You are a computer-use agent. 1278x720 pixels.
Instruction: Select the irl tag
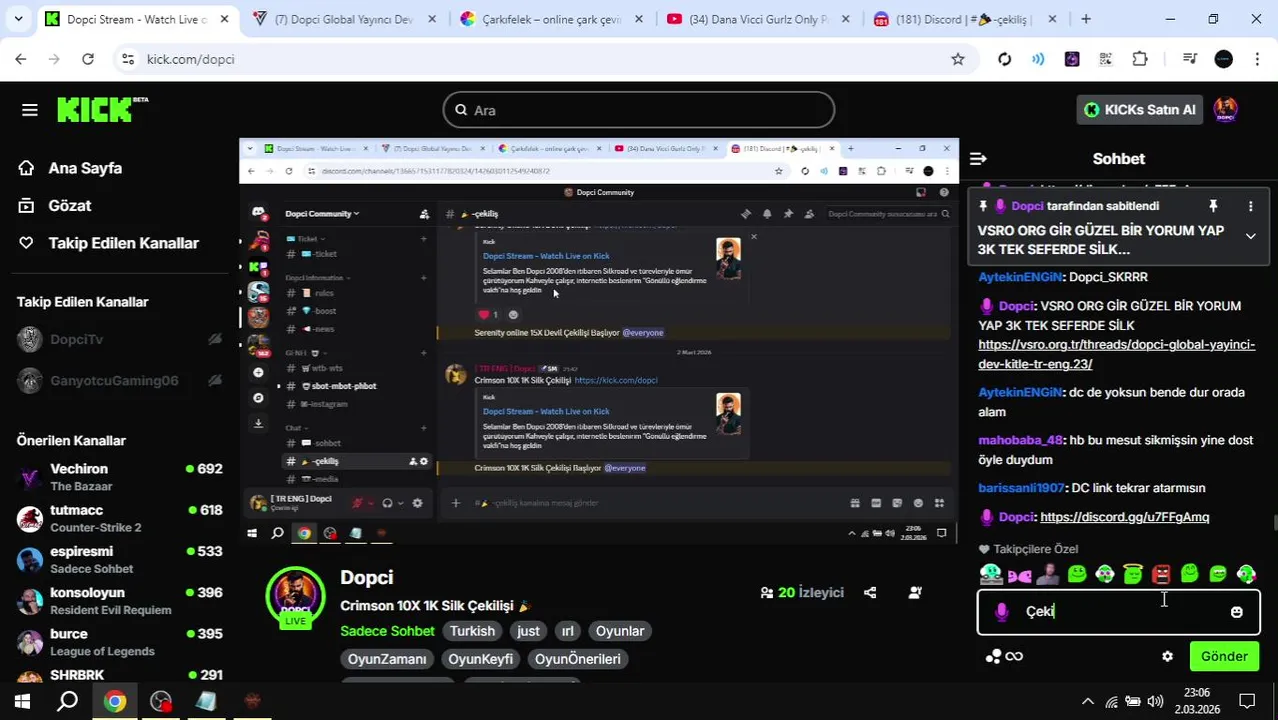point(567,631)
